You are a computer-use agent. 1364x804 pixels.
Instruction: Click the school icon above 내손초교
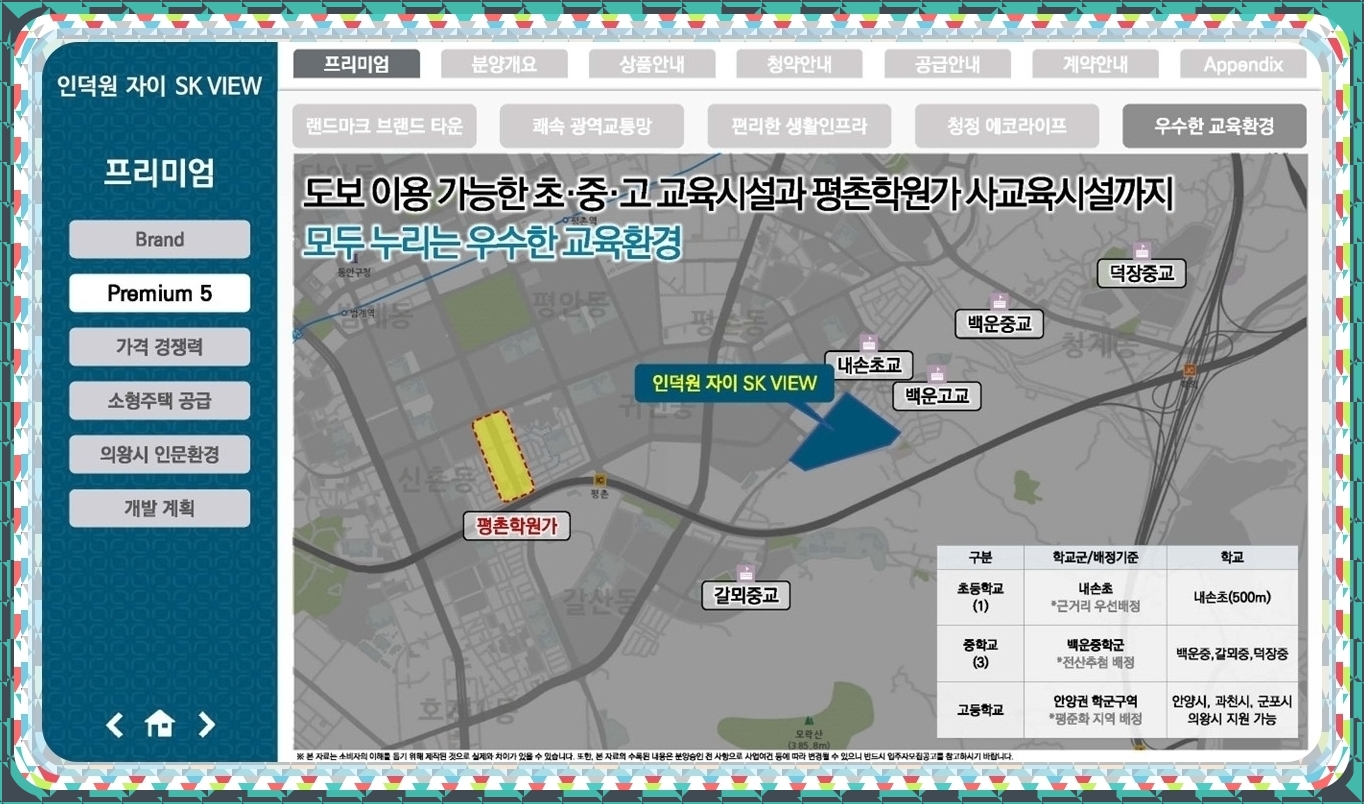point(868,343)
